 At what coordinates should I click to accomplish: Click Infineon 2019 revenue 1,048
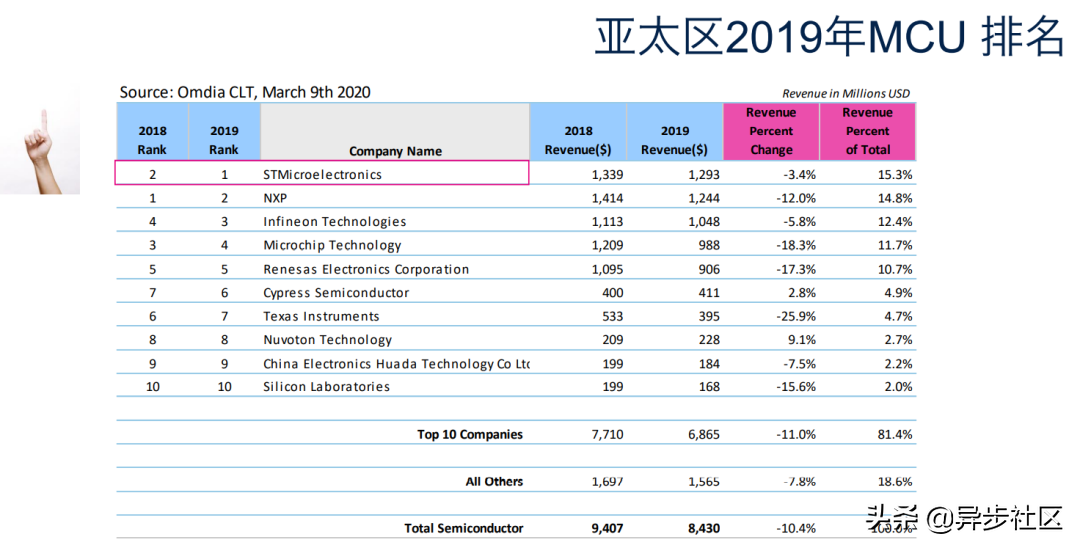pyautogui.click(x=703, y=222)
